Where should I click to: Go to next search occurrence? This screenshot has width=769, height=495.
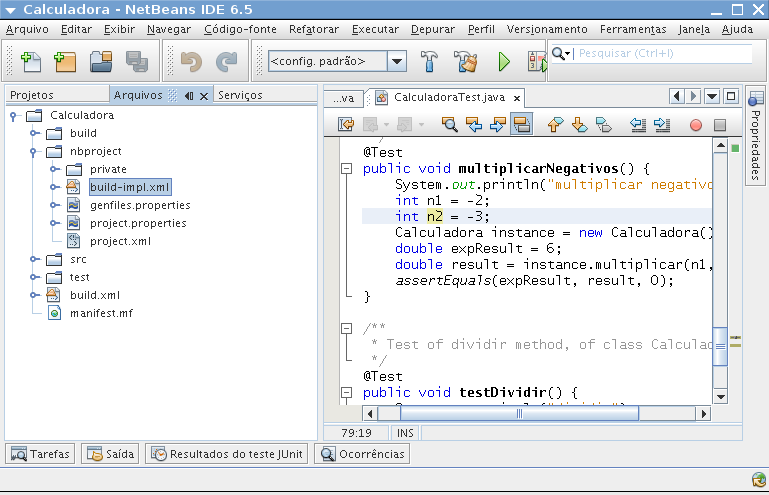point(498,125)
